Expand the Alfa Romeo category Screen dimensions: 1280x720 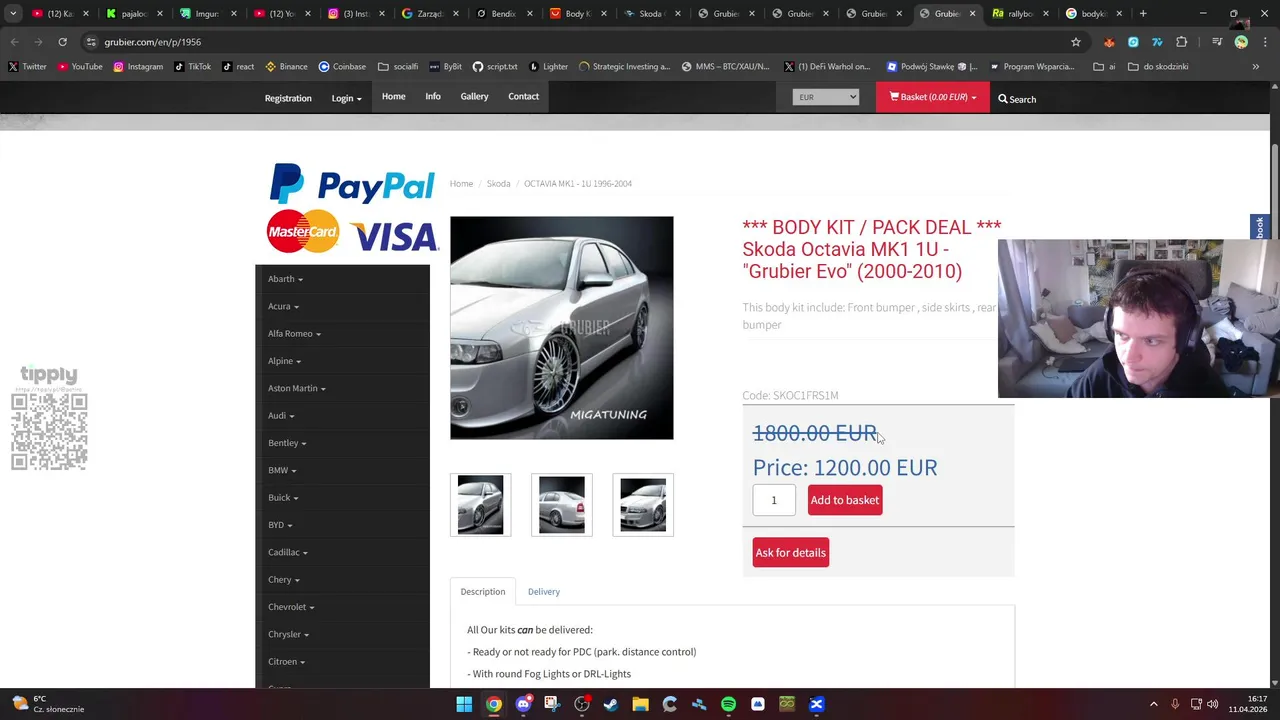pos(294,333)
